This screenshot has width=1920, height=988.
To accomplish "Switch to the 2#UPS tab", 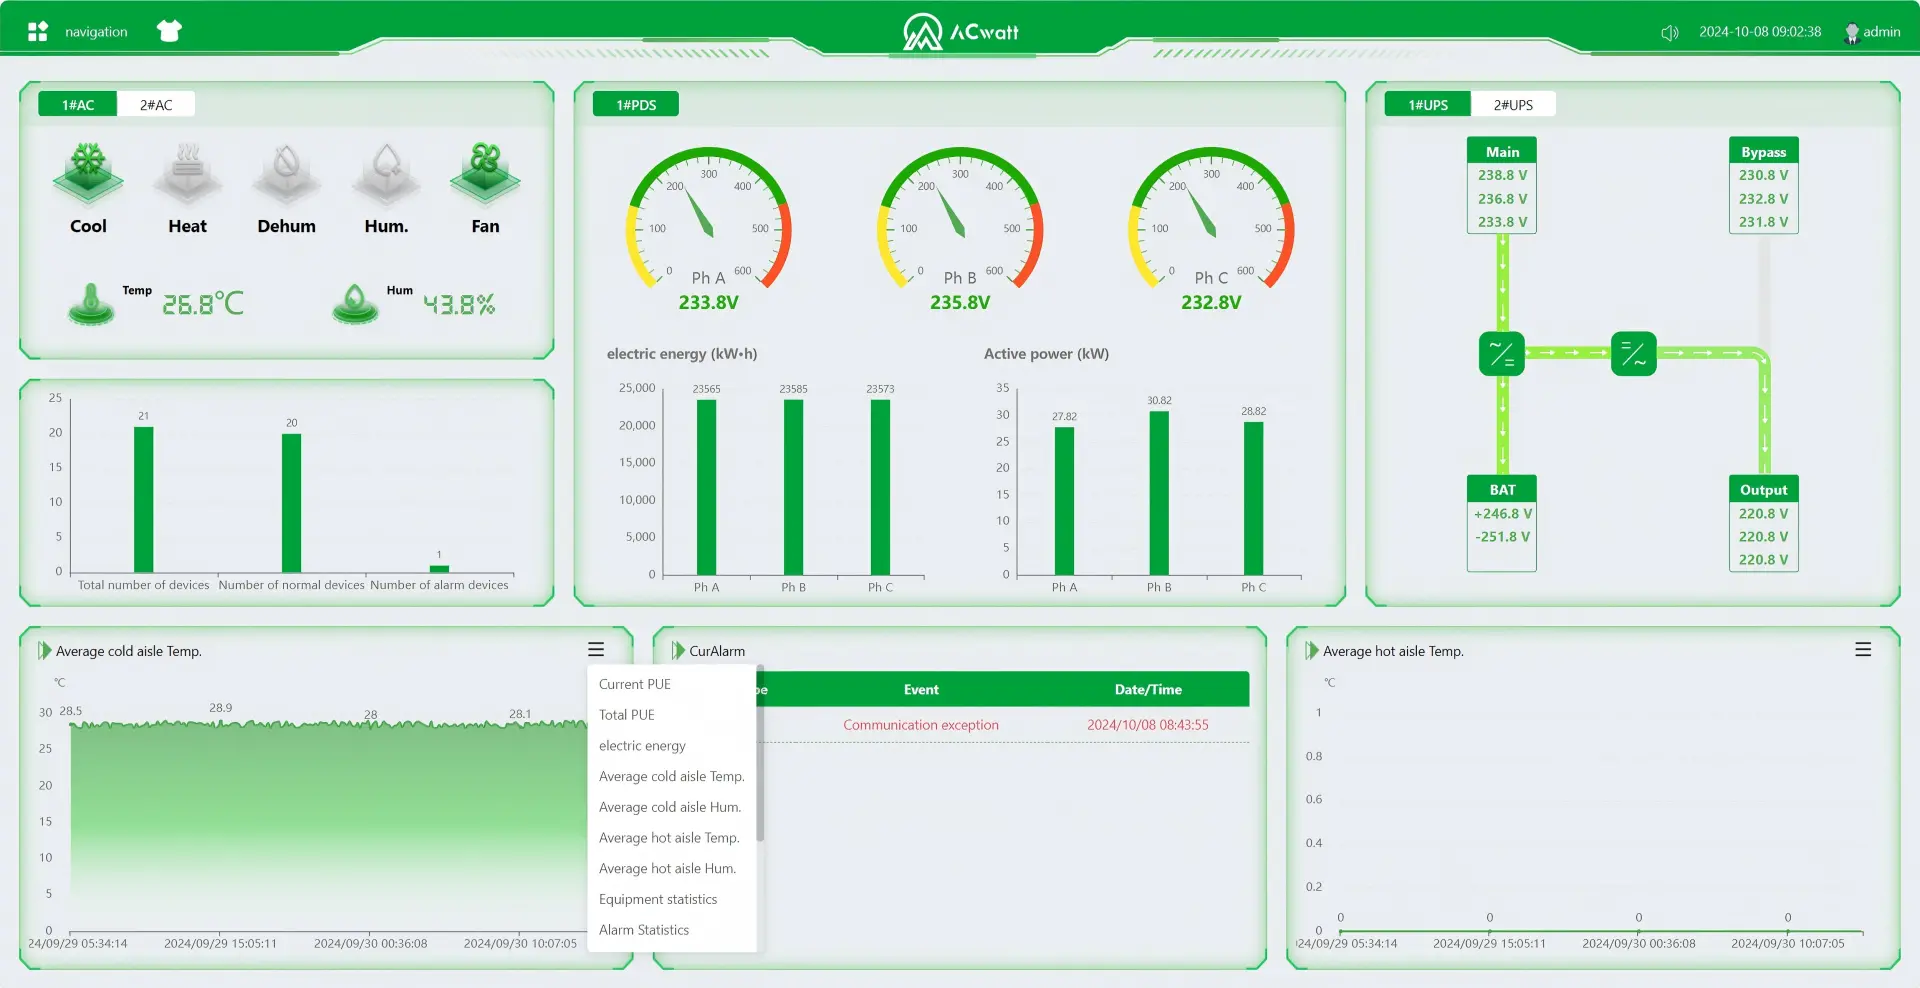I will [x=1513, y=104].
